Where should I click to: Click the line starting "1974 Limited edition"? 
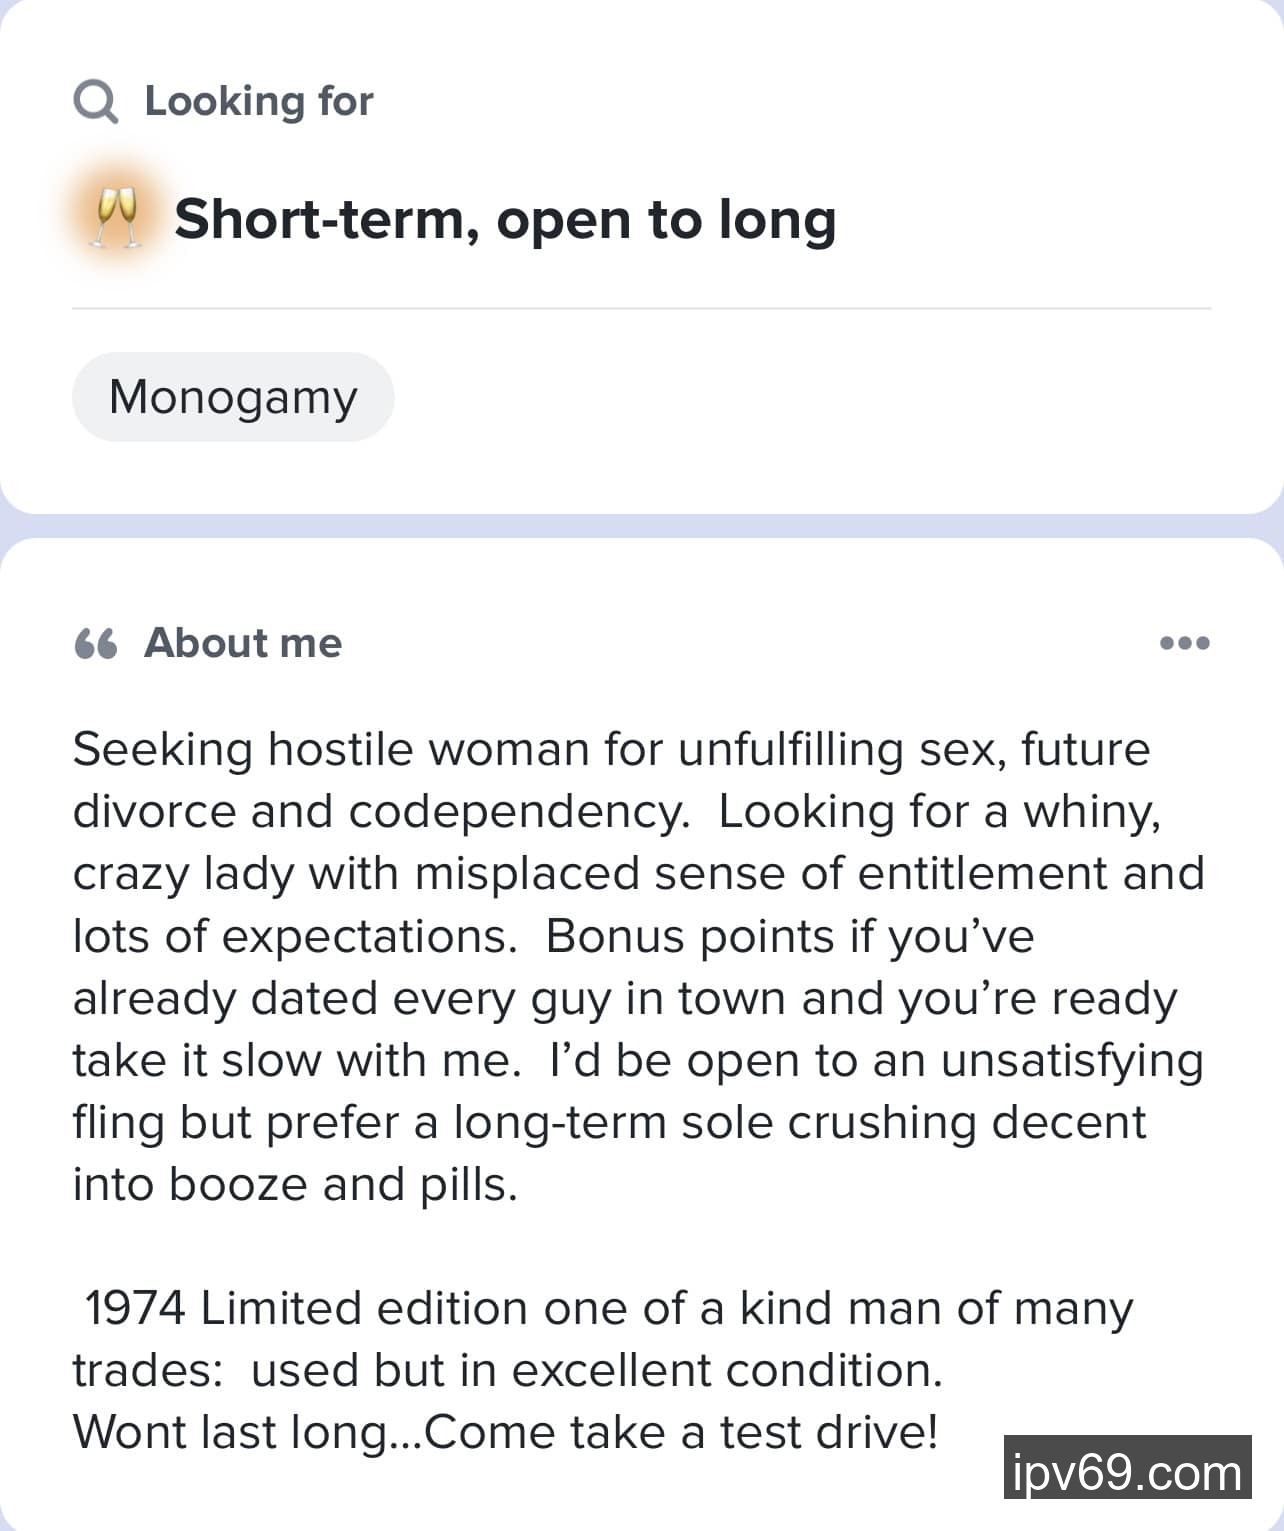[x=608, y=1308]
